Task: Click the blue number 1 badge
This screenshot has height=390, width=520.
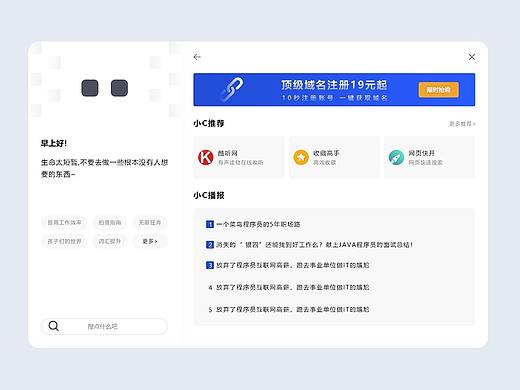Action: 210,224
